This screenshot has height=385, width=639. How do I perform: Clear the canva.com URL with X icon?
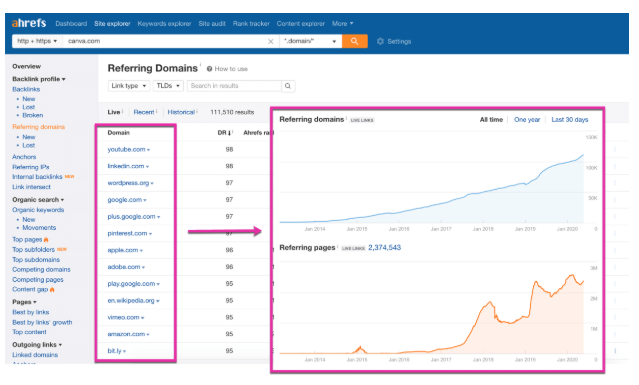point(271,41)
